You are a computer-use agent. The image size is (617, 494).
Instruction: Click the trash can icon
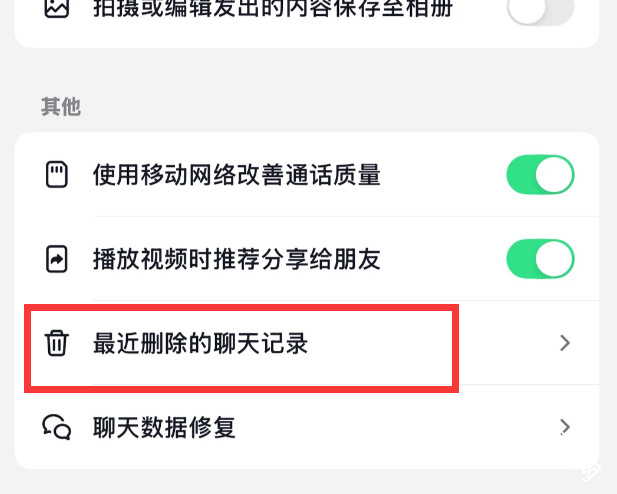(57, 344)
